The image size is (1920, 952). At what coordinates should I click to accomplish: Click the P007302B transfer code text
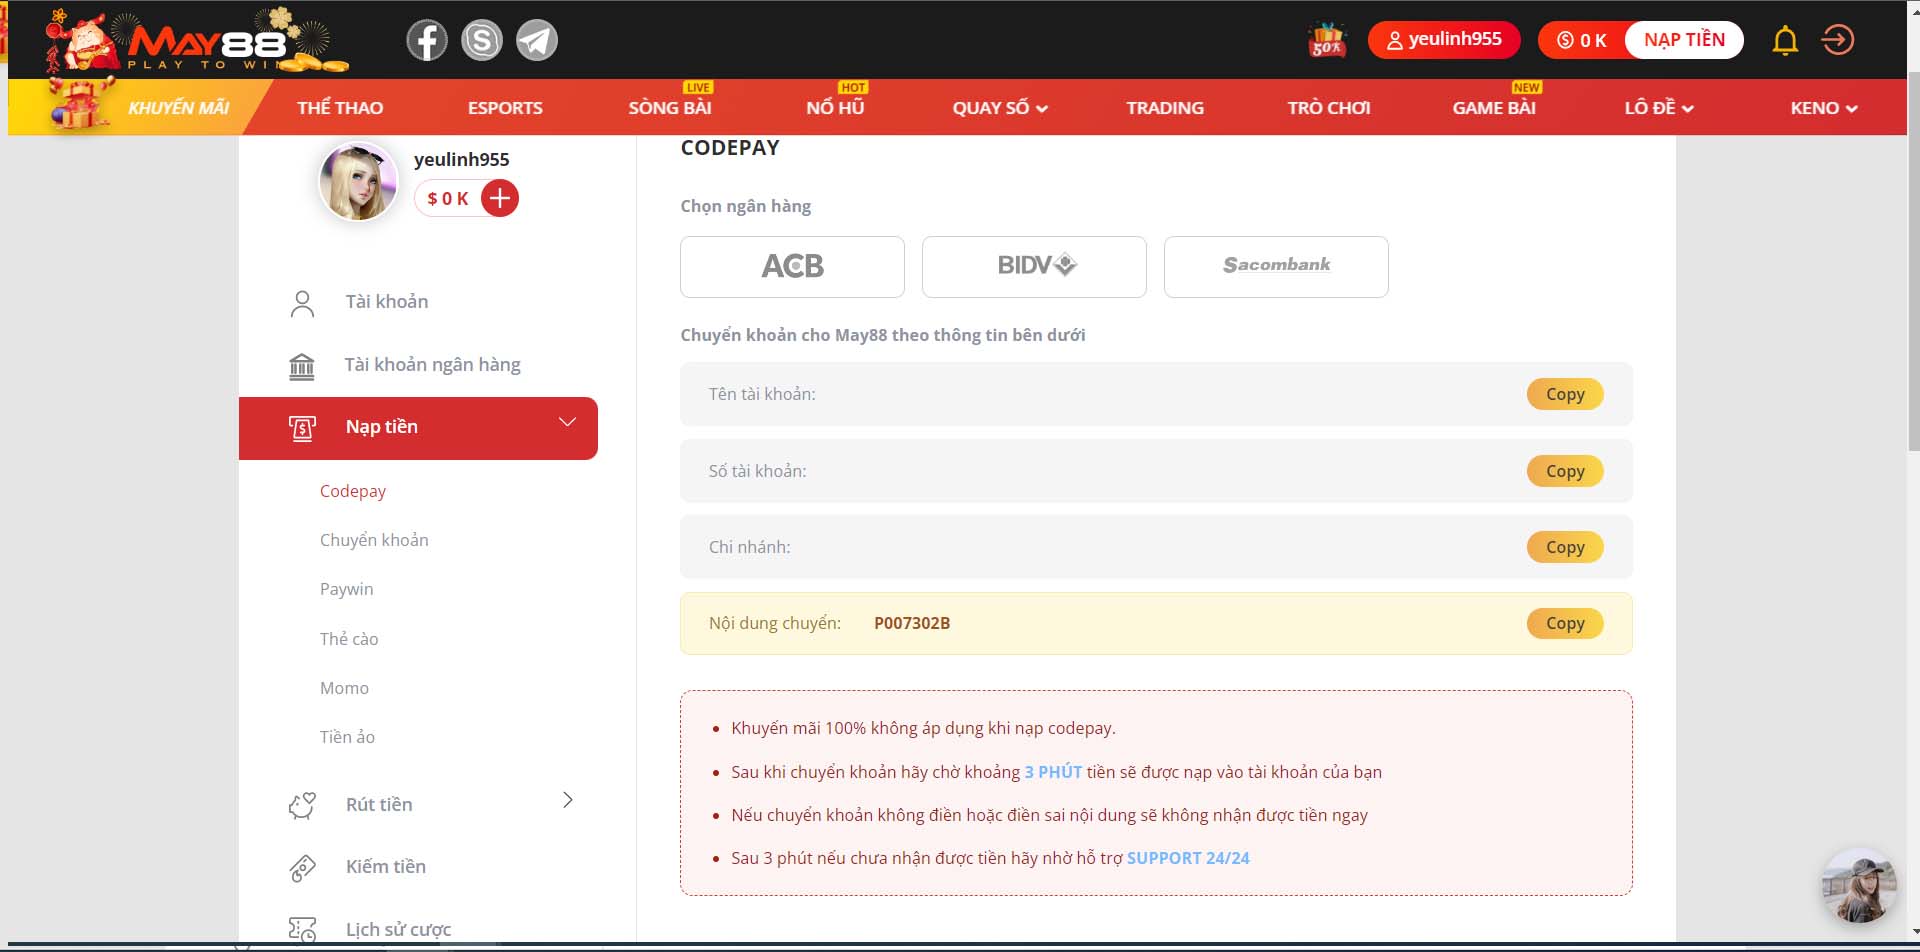point(912,623)
